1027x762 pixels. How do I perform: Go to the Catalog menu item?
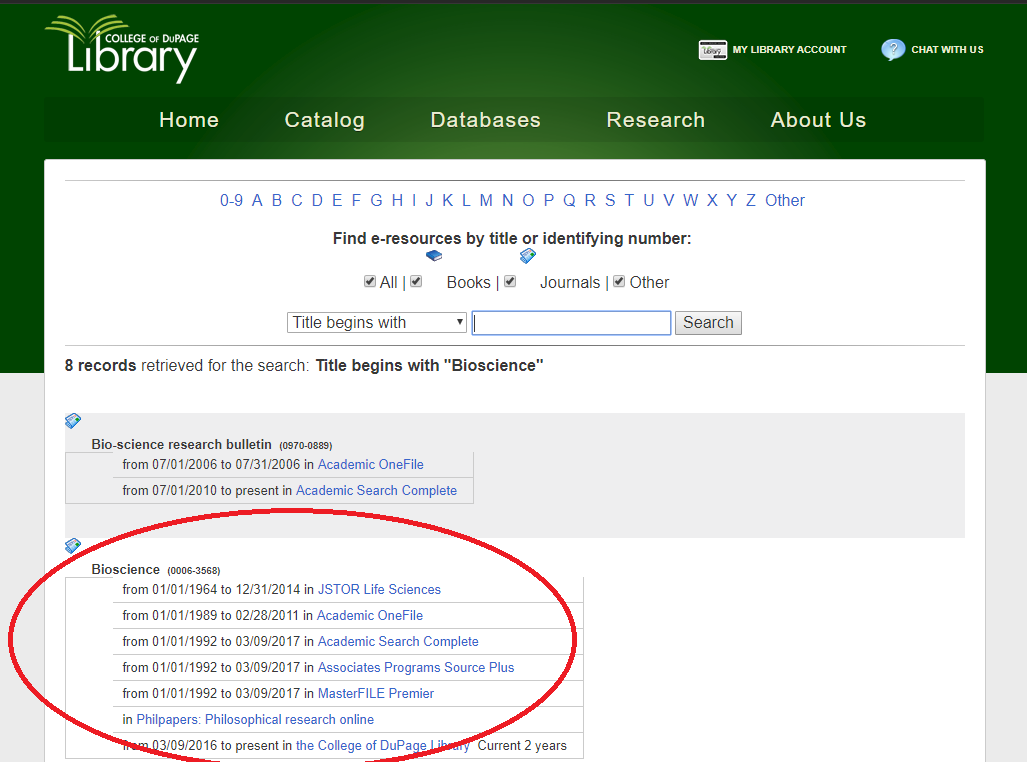pos(324,120)
